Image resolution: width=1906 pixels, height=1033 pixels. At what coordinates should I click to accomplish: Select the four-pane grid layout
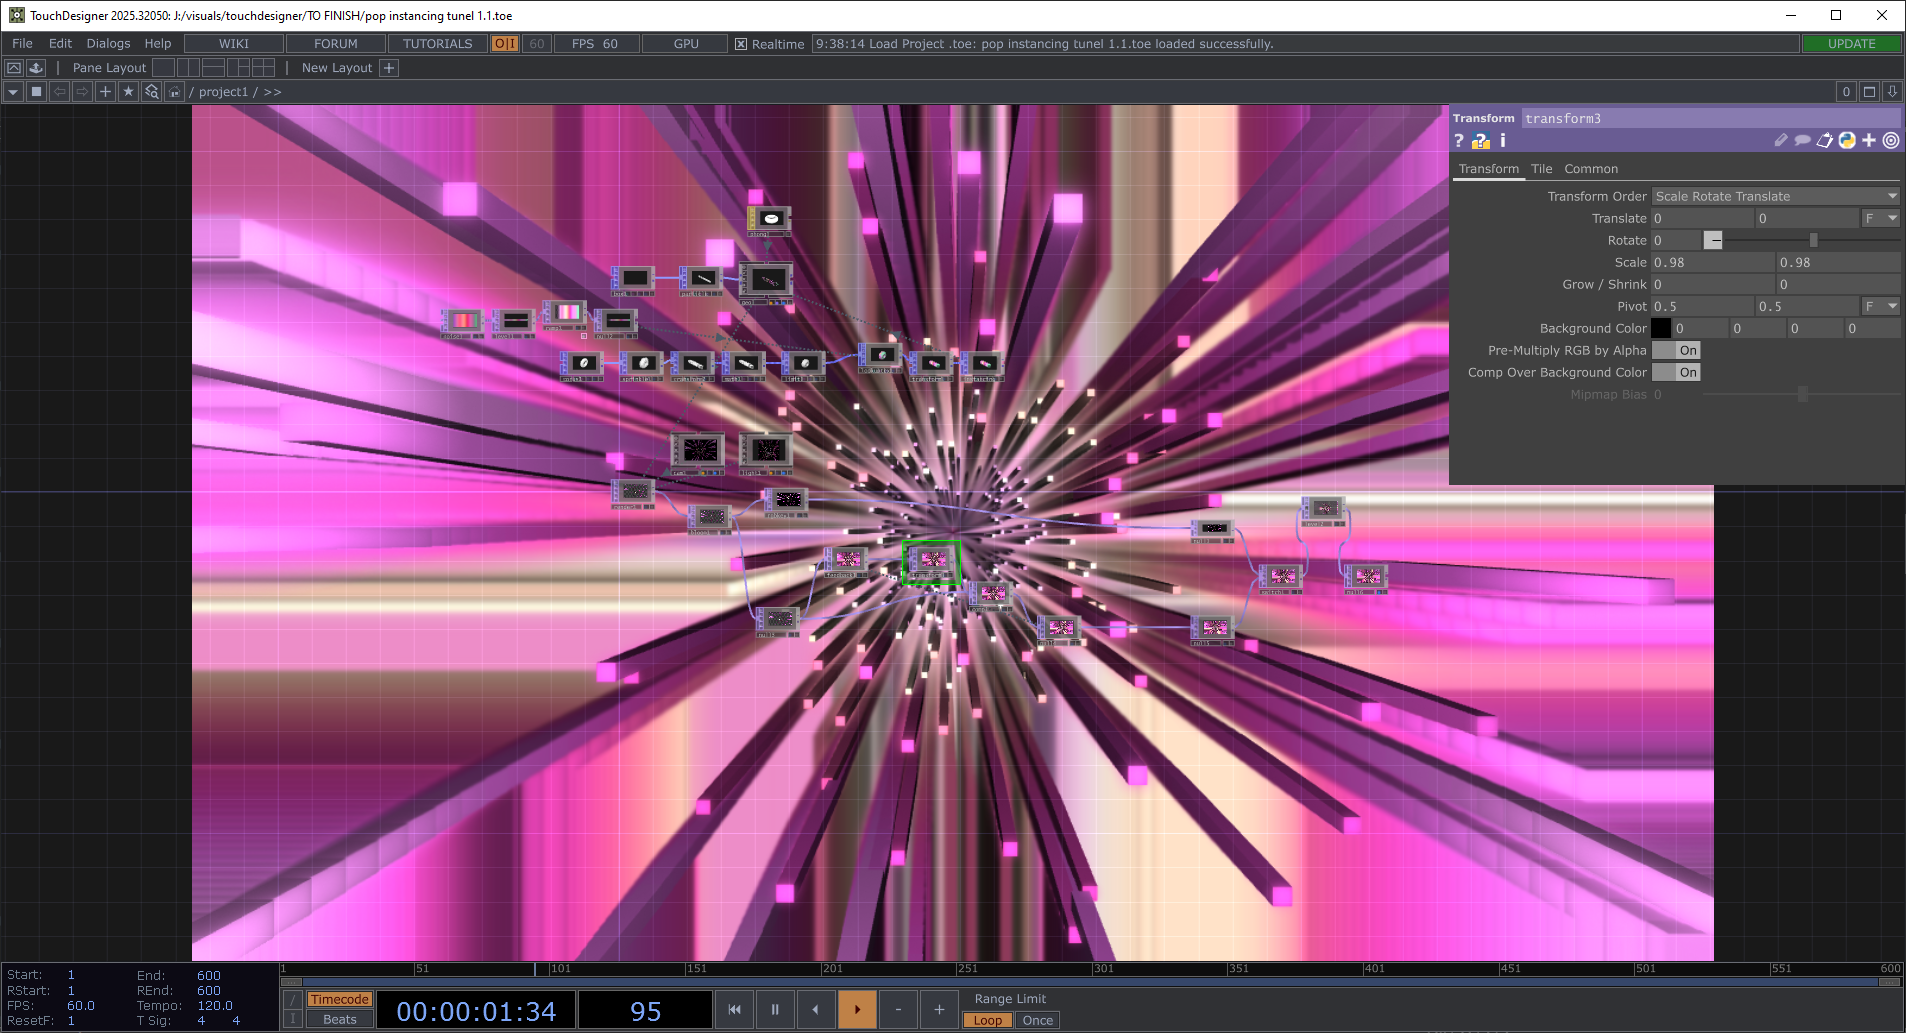[263, 68]
